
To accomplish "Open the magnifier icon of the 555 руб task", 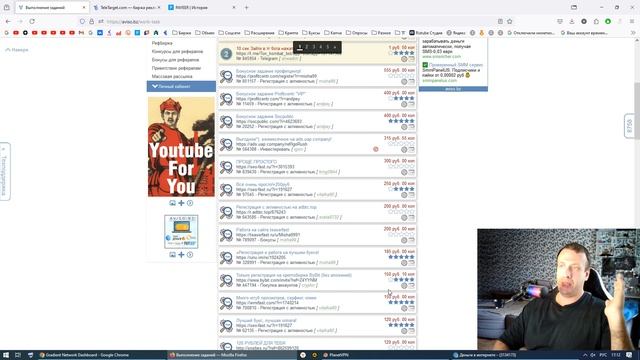I will [226, 76].
